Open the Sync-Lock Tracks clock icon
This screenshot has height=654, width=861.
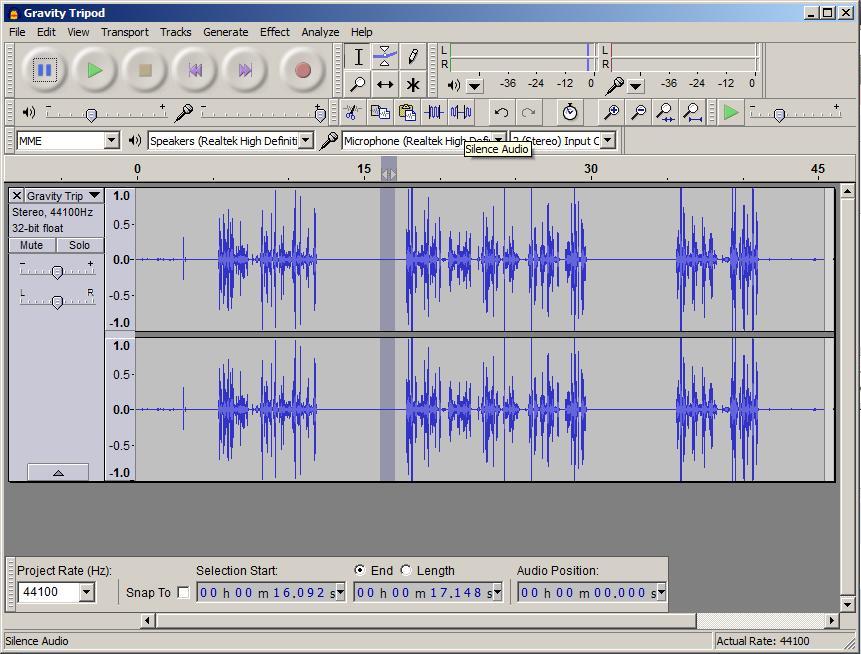(x=570, y=113)
